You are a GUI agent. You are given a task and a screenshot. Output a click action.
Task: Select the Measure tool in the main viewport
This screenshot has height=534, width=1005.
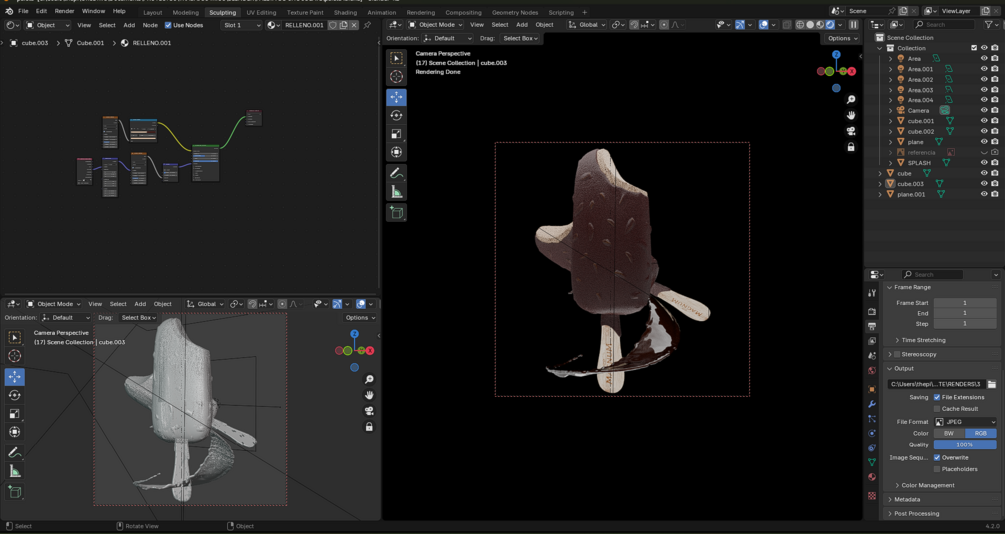coord(397,192)
